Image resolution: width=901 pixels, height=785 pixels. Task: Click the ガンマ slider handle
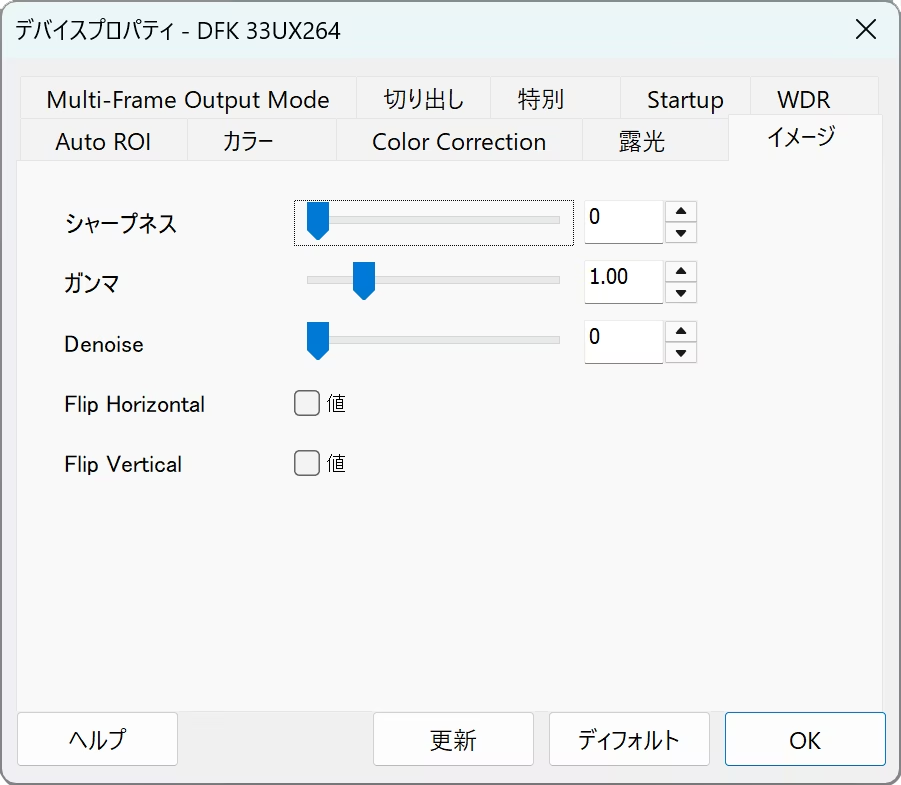[x=364, y=281]
